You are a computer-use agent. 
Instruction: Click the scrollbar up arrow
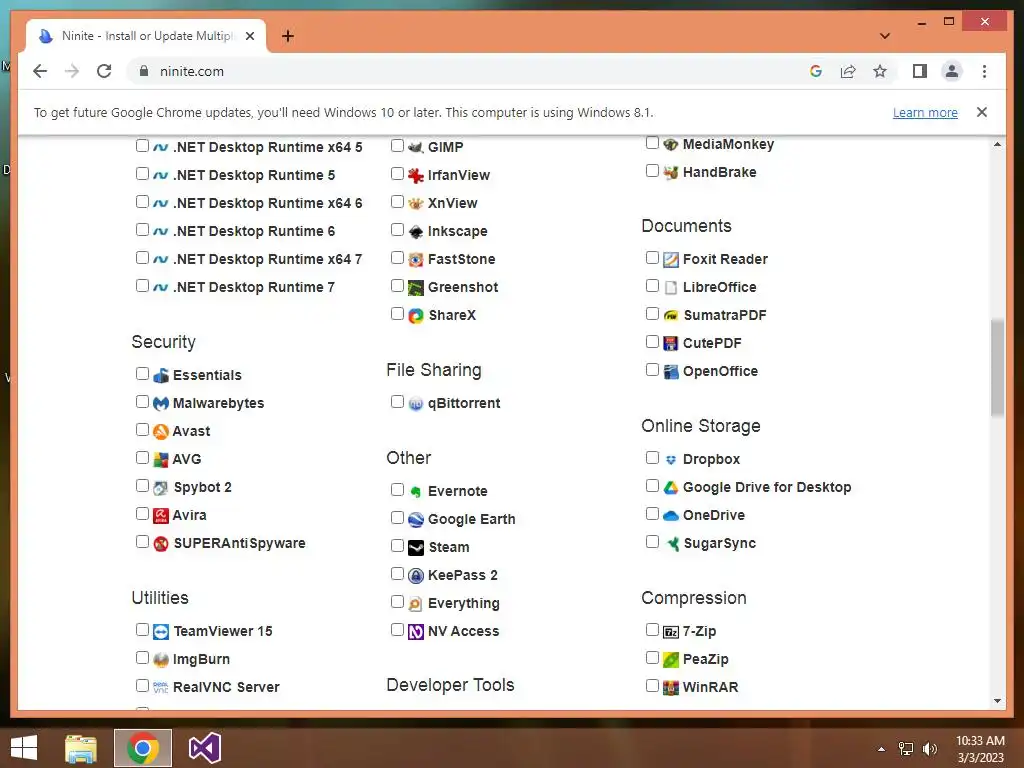point(997,144)
